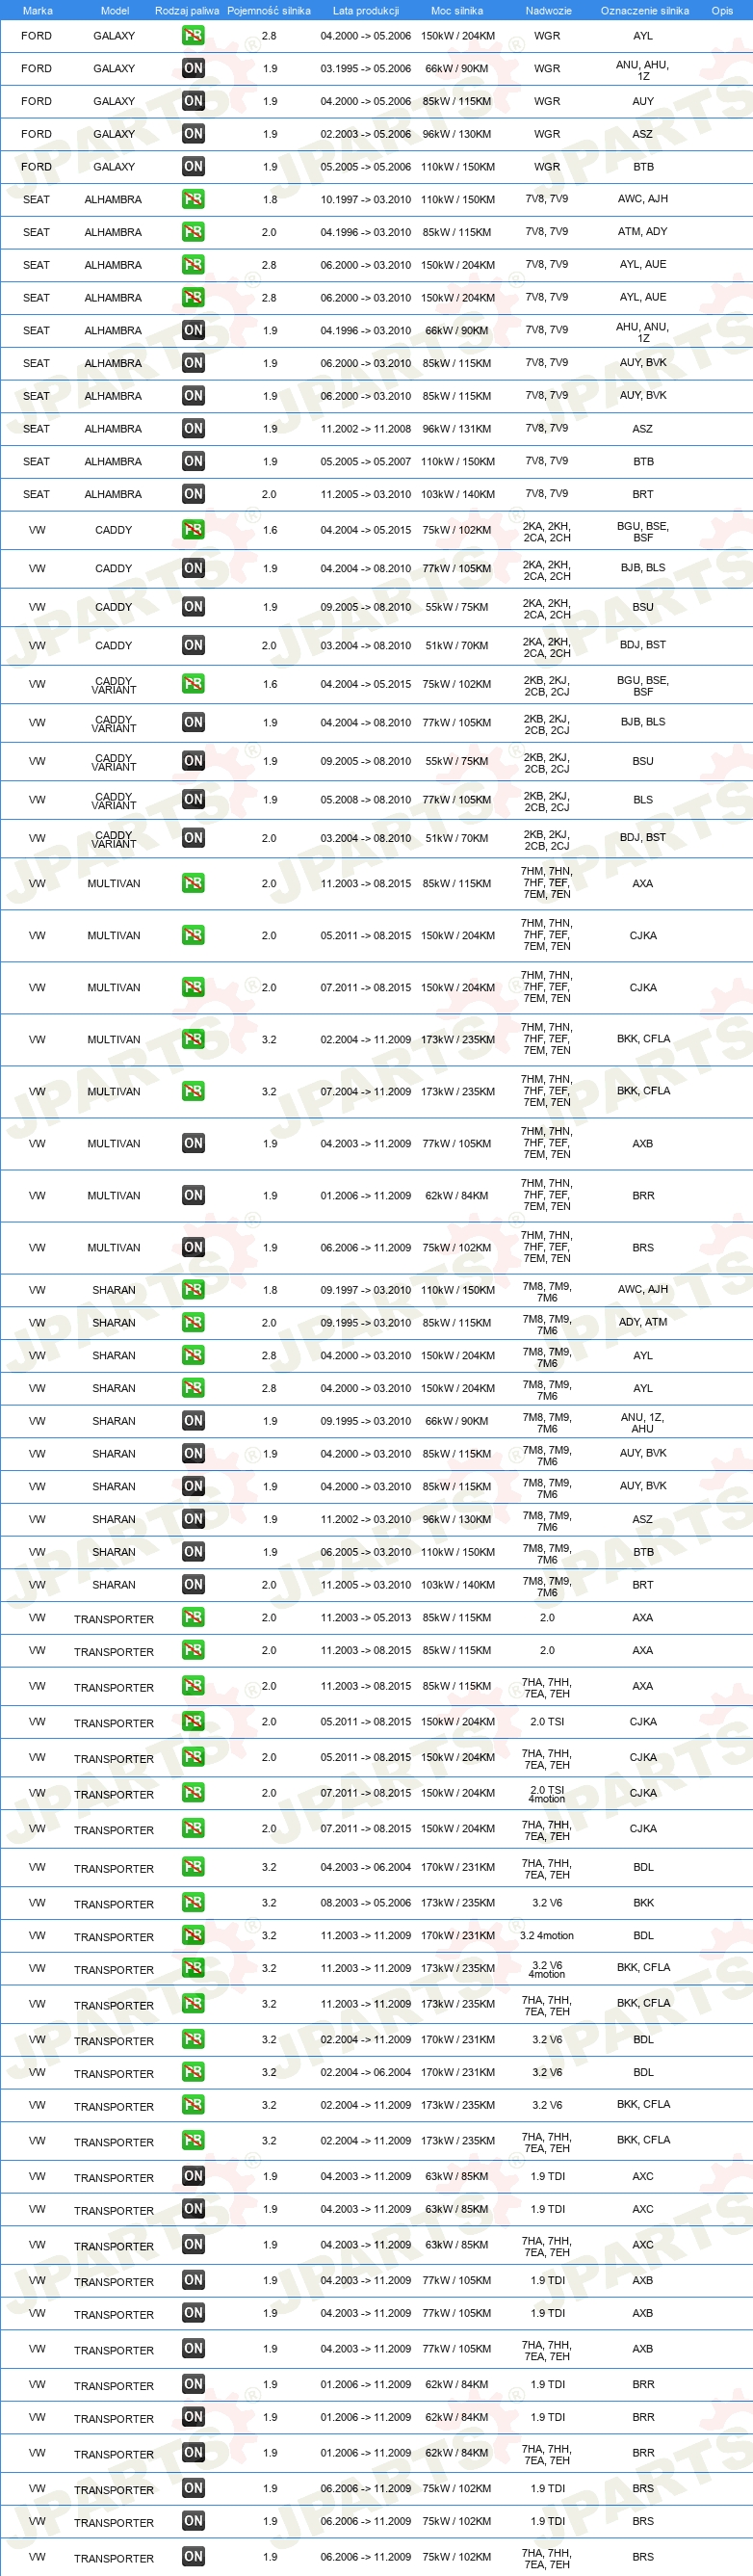Click the diesel ON icon for Ford Galaxy 66kW

click(x=193, y=68)
